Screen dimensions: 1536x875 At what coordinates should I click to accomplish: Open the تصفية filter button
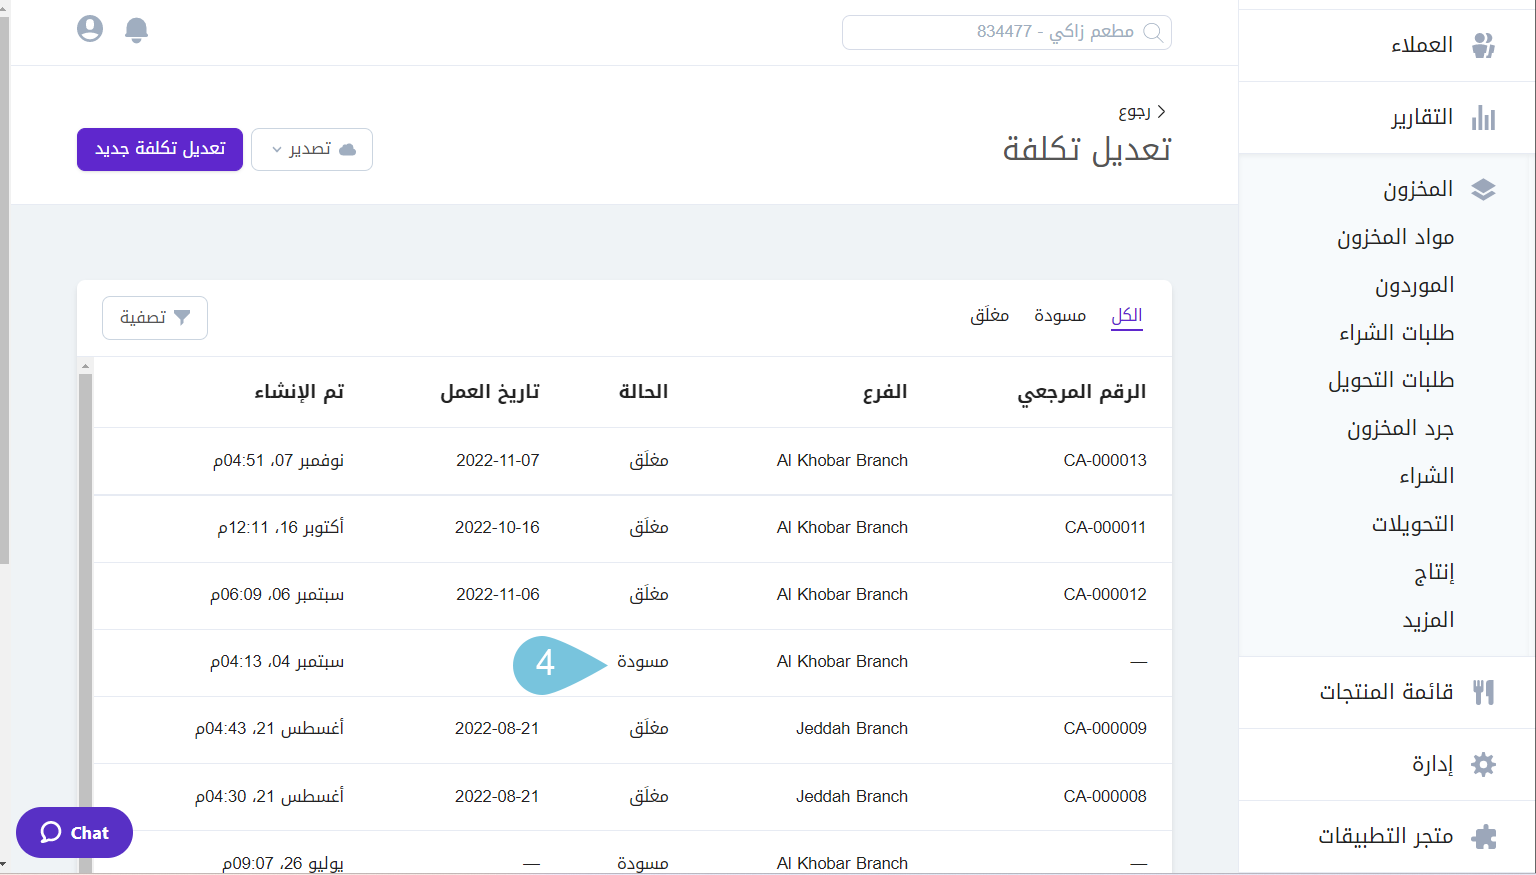point(155,318)
